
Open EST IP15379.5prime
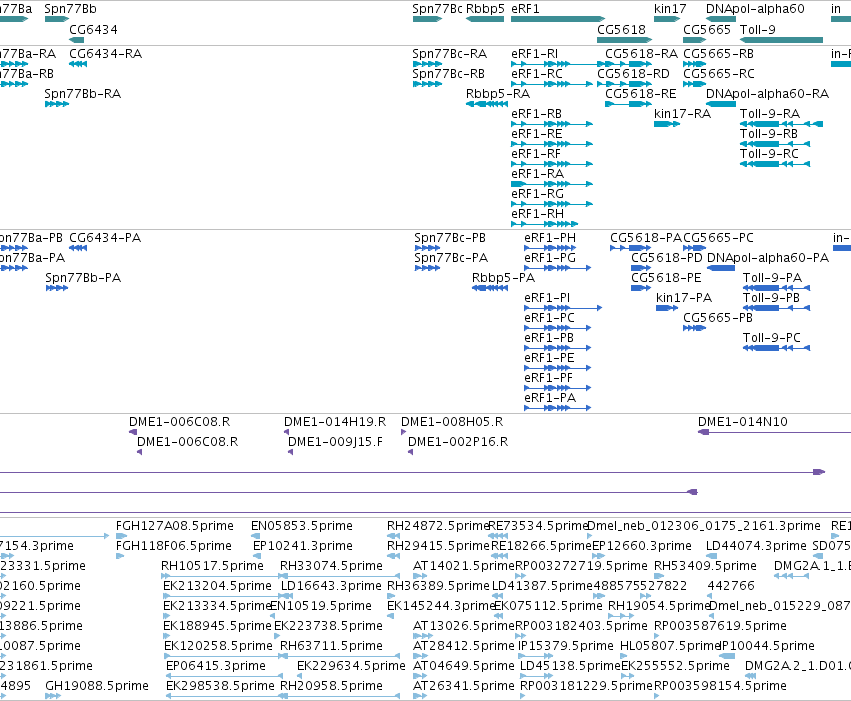(x=566, y=646)
